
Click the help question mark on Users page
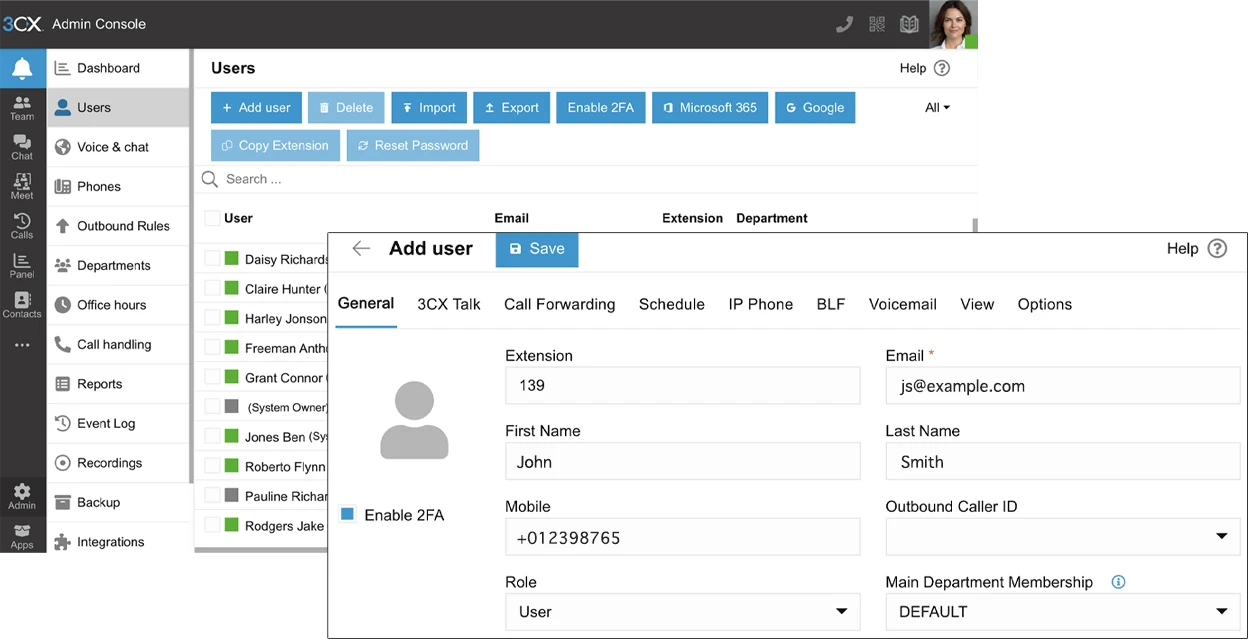pos(941,68)
